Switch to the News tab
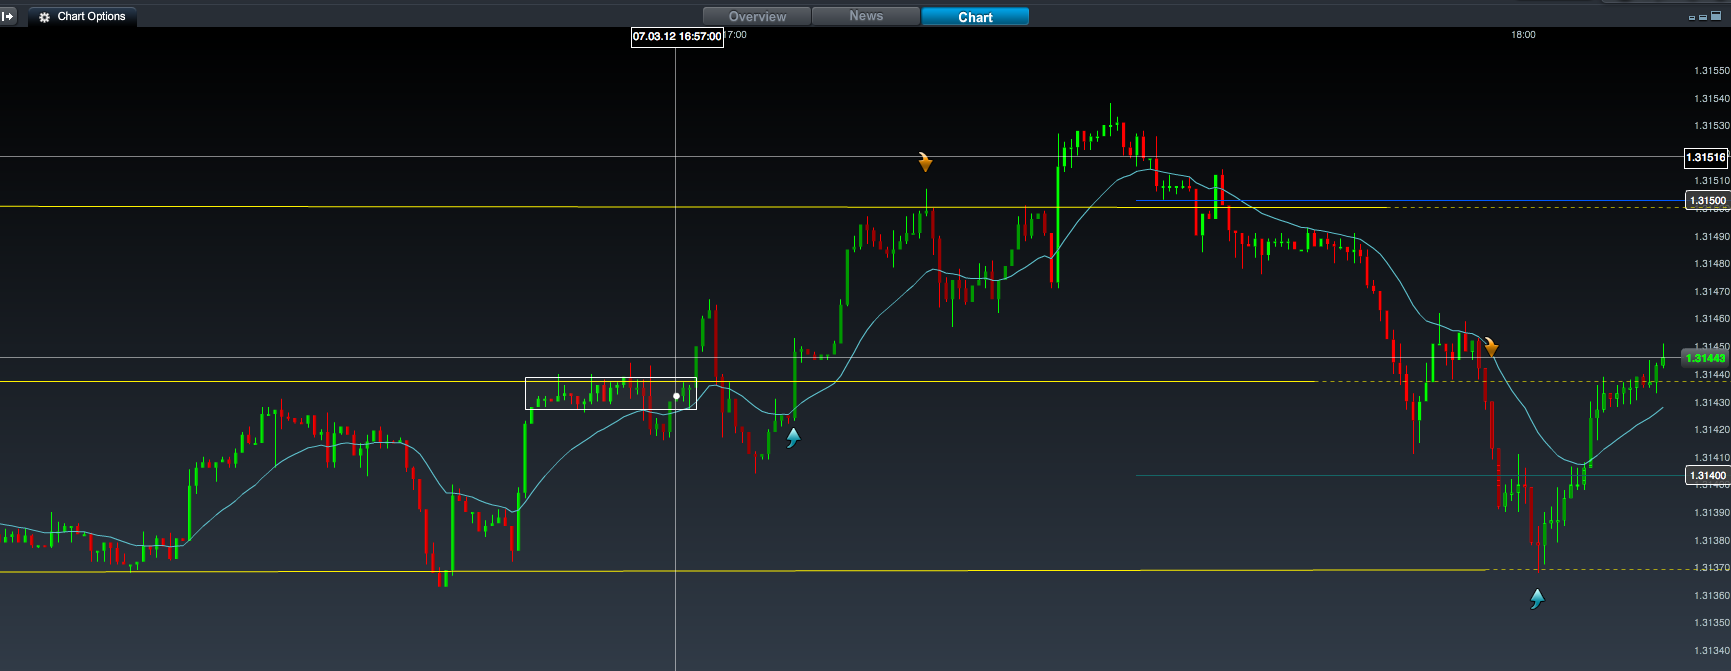 coord(866,16)
